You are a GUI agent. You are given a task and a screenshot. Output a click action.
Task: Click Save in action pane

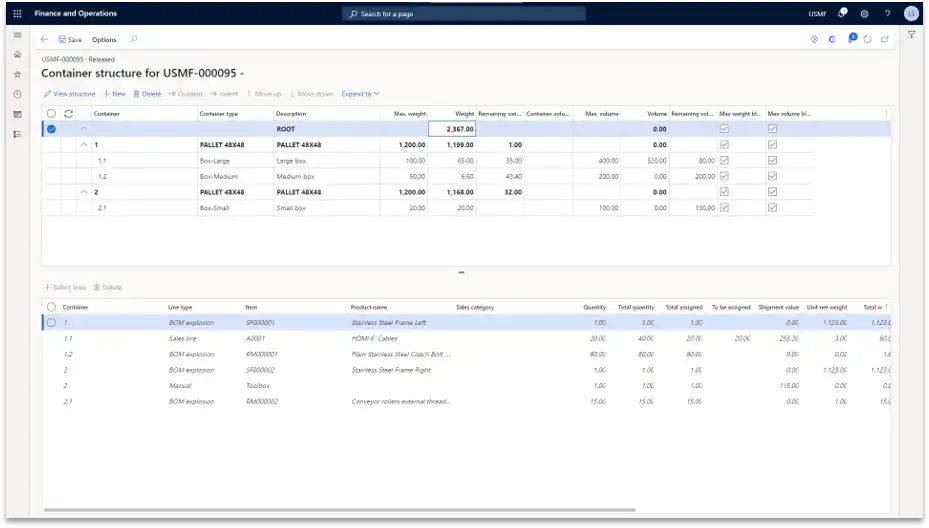tap(70, 39)
